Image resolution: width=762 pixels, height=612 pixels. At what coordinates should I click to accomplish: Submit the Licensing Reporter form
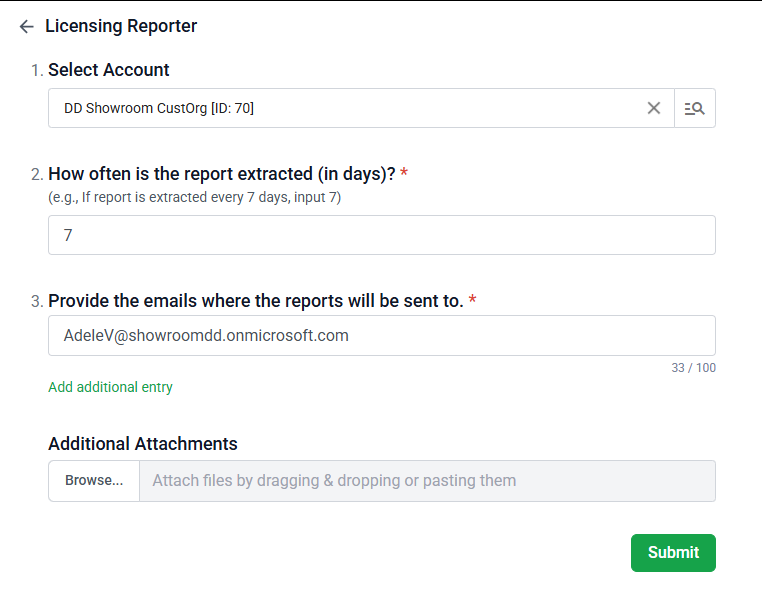(673, 553)
